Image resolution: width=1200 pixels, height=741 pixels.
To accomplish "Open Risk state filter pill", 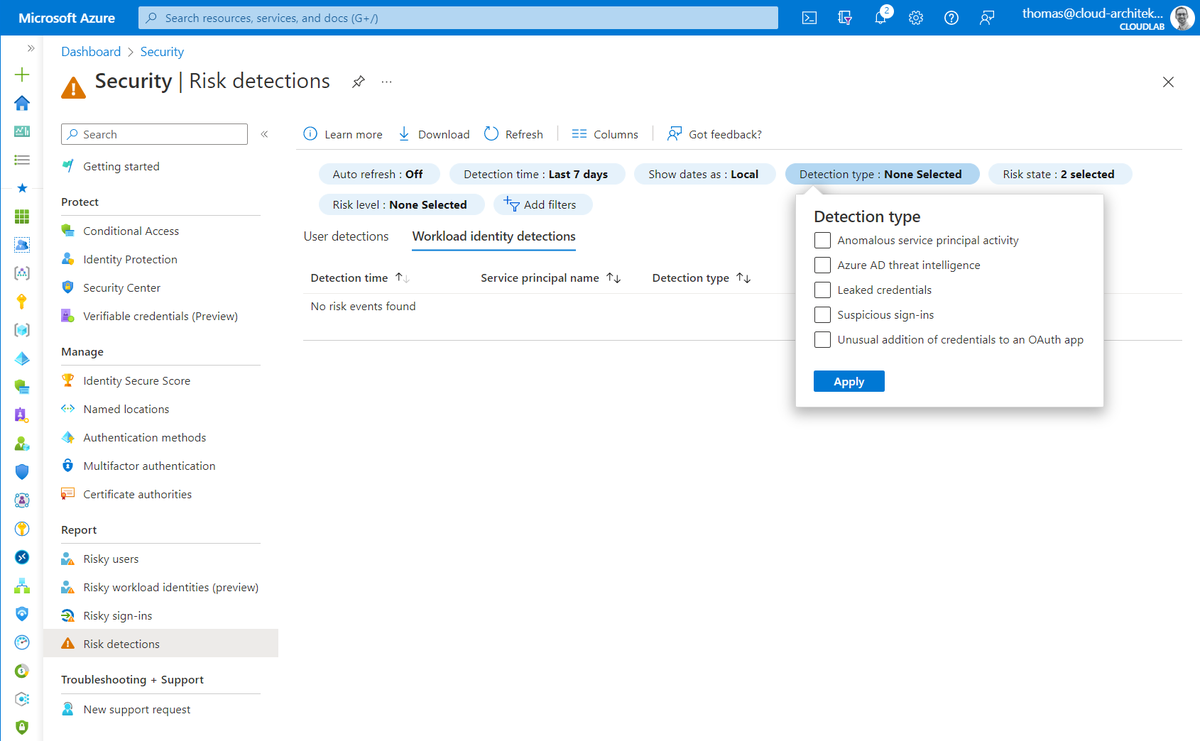I will 1059,174.
